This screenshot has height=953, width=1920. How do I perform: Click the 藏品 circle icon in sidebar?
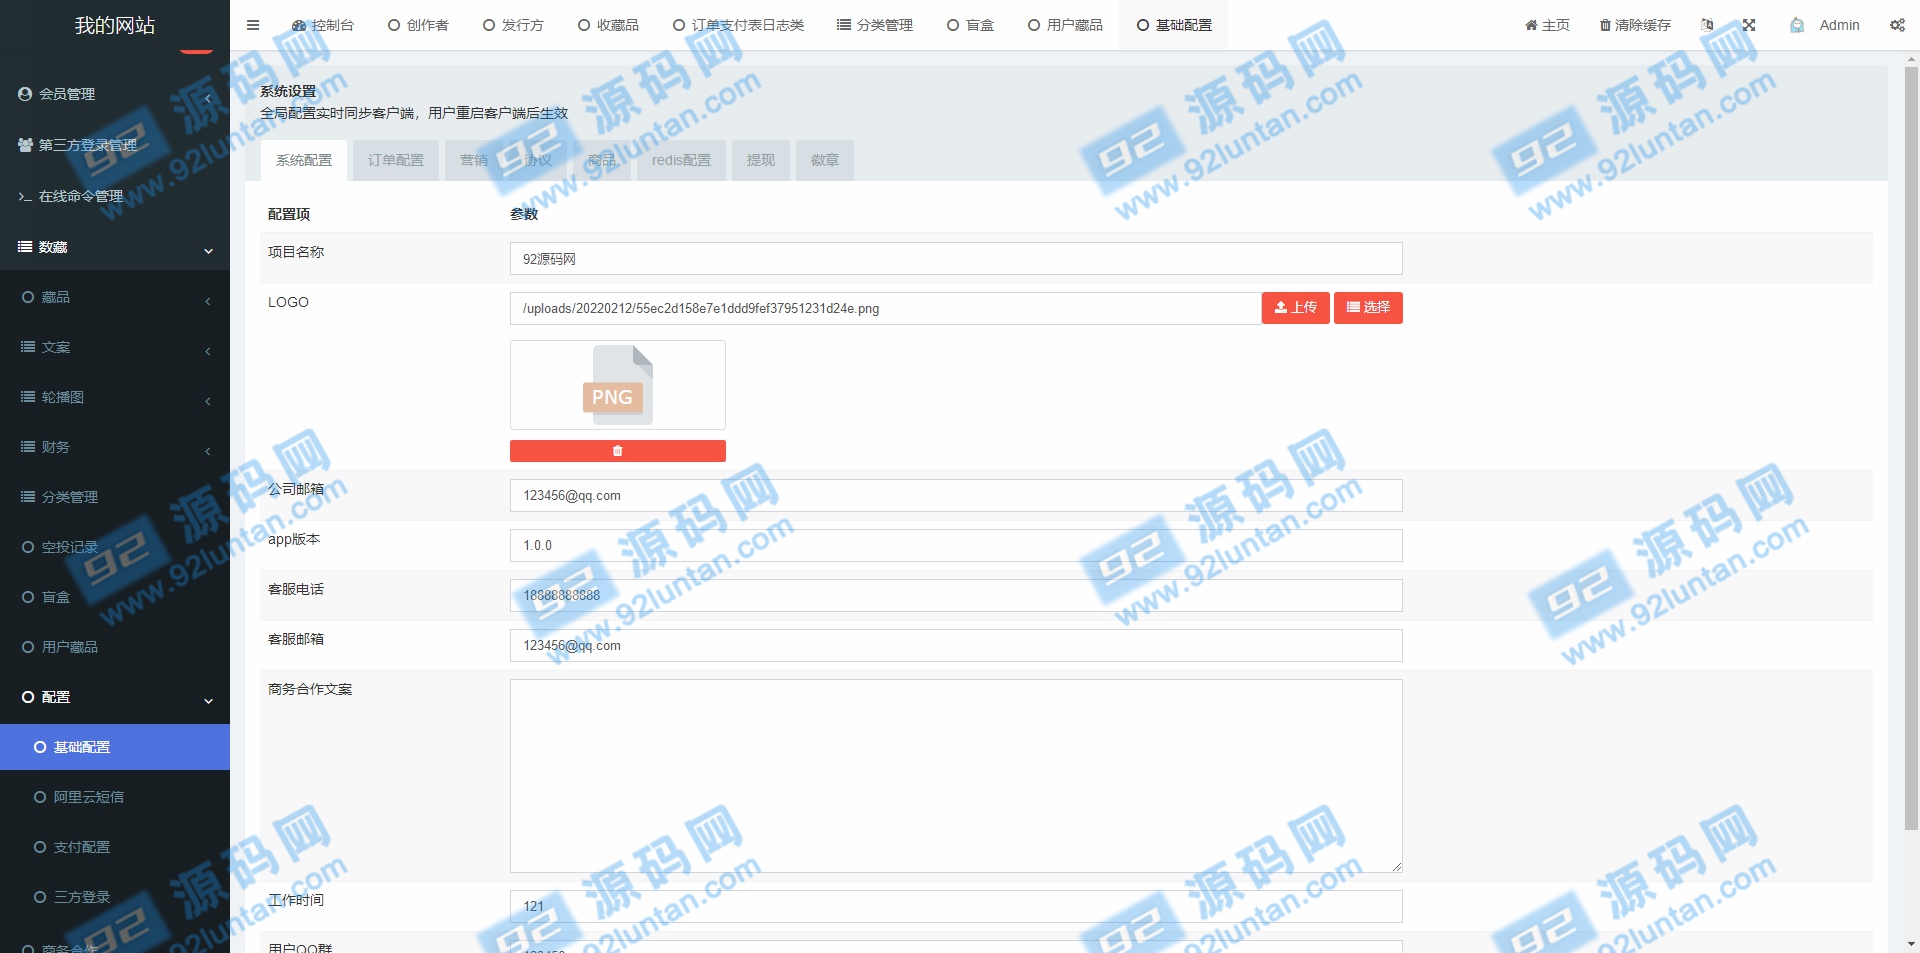click(x=28, y=297)
